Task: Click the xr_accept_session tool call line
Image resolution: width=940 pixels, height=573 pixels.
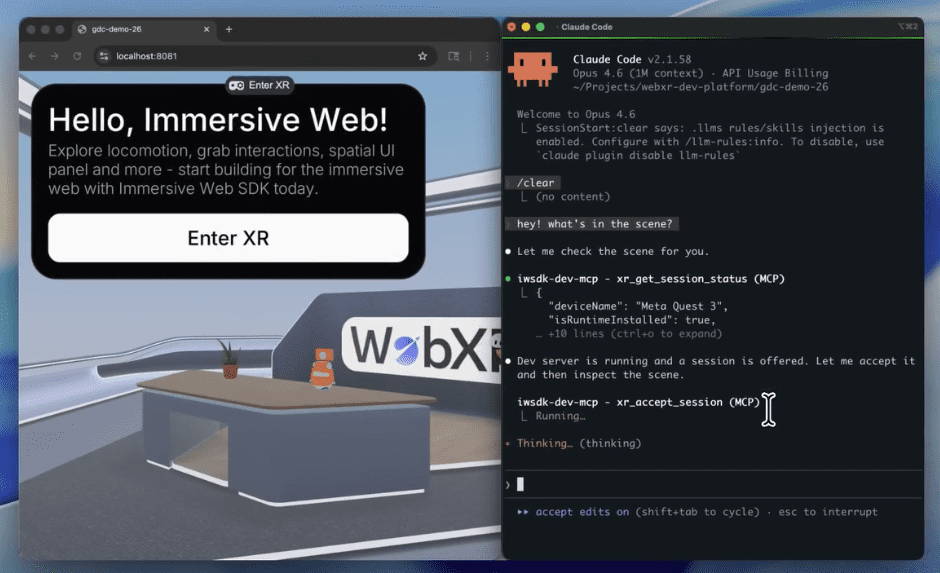Action: click(638, 402)
